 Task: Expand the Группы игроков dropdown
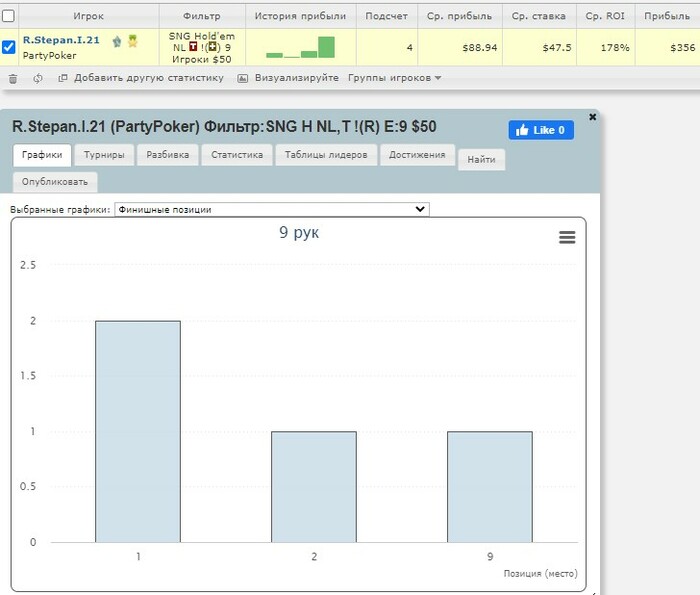(x=395, y=78)
